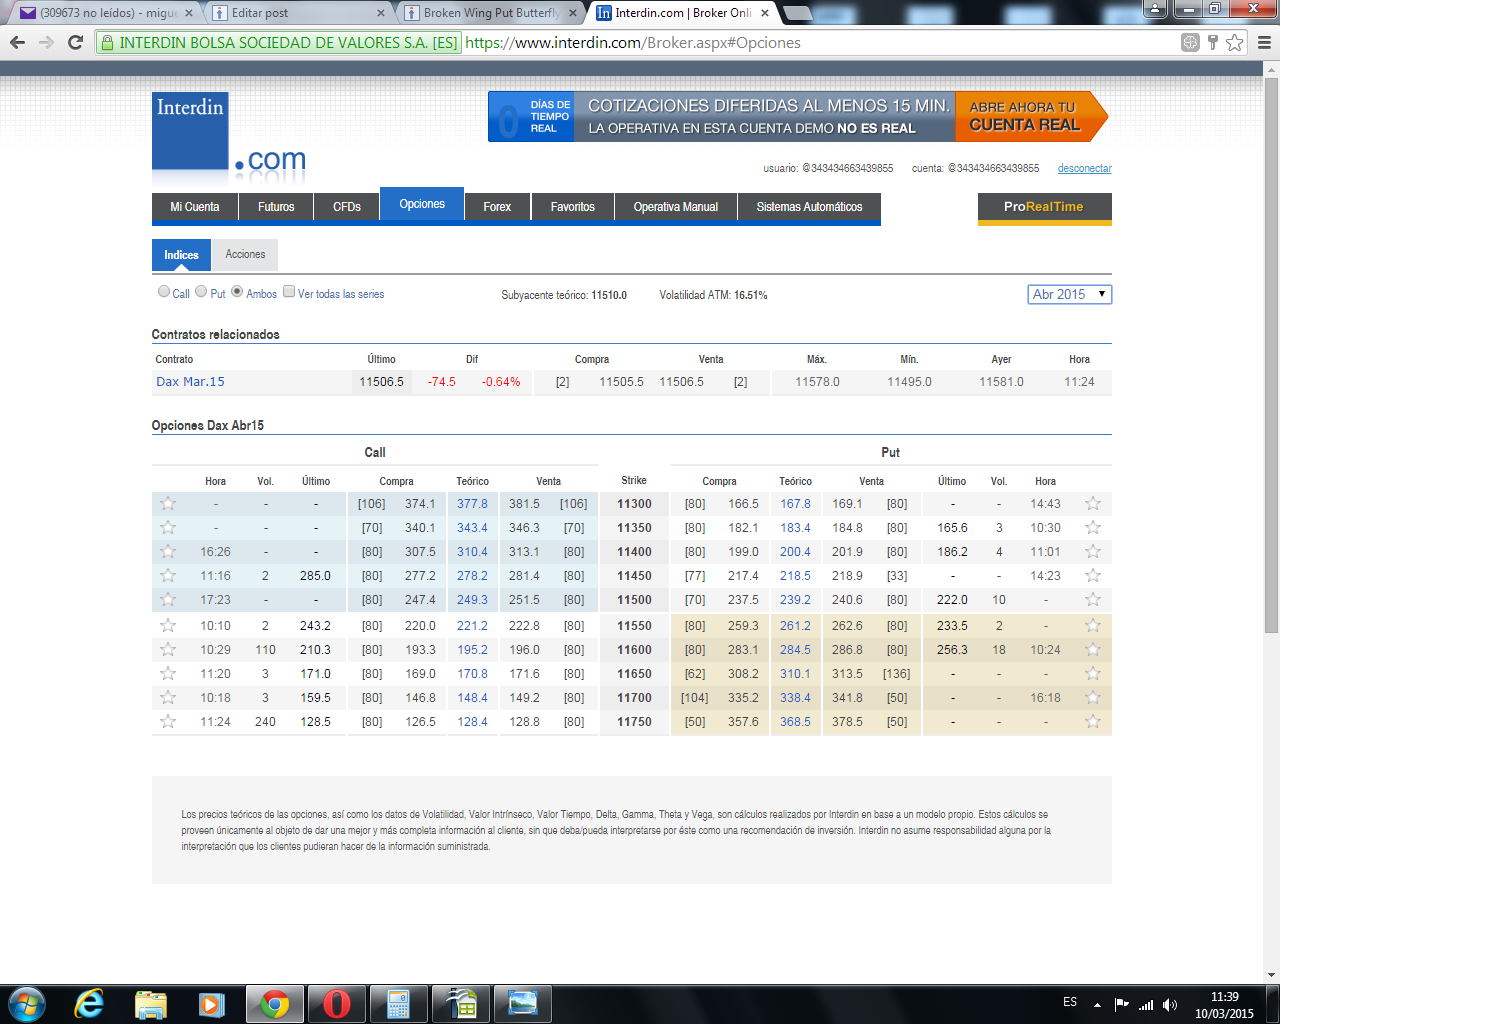Open Windows Explorer from the taskbar
This screenshot has height=1024, width=1500.
click(x=150, y=1003)
